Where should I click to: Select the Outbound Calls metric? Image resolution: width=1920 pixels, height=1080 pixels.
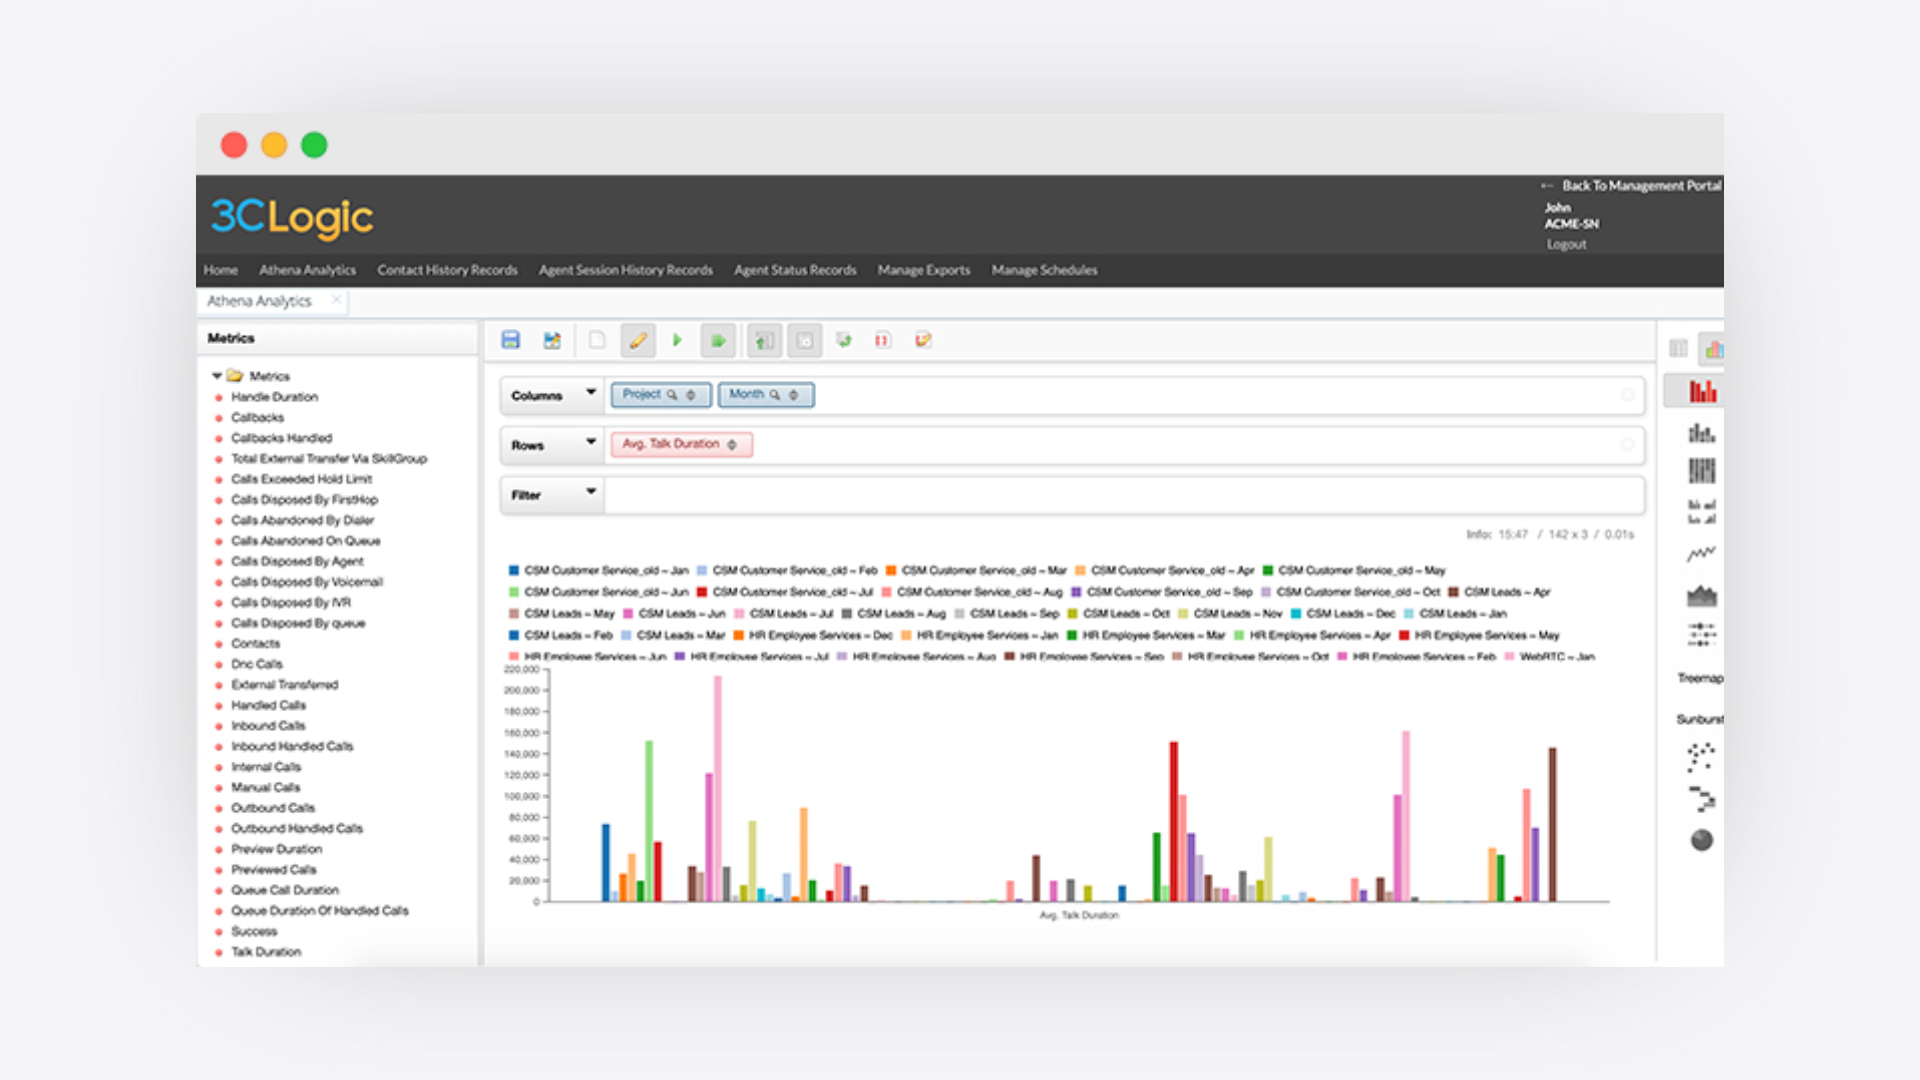[273, 808]
